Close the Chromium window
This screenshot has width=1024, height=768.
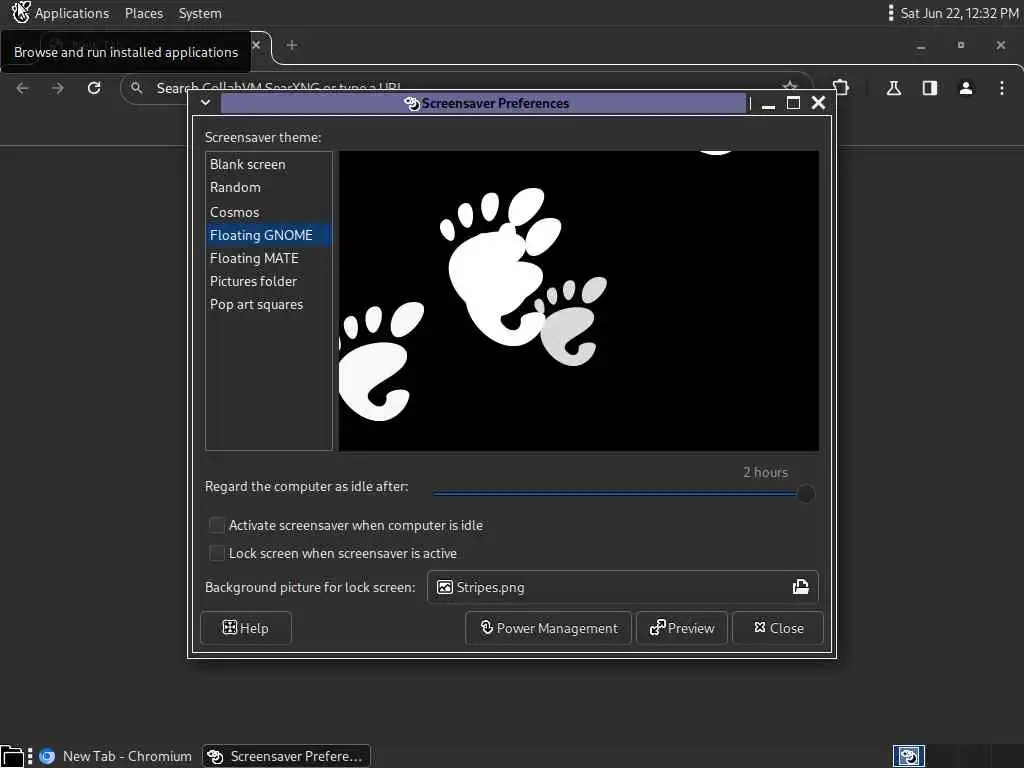(x=1000, y=45)
